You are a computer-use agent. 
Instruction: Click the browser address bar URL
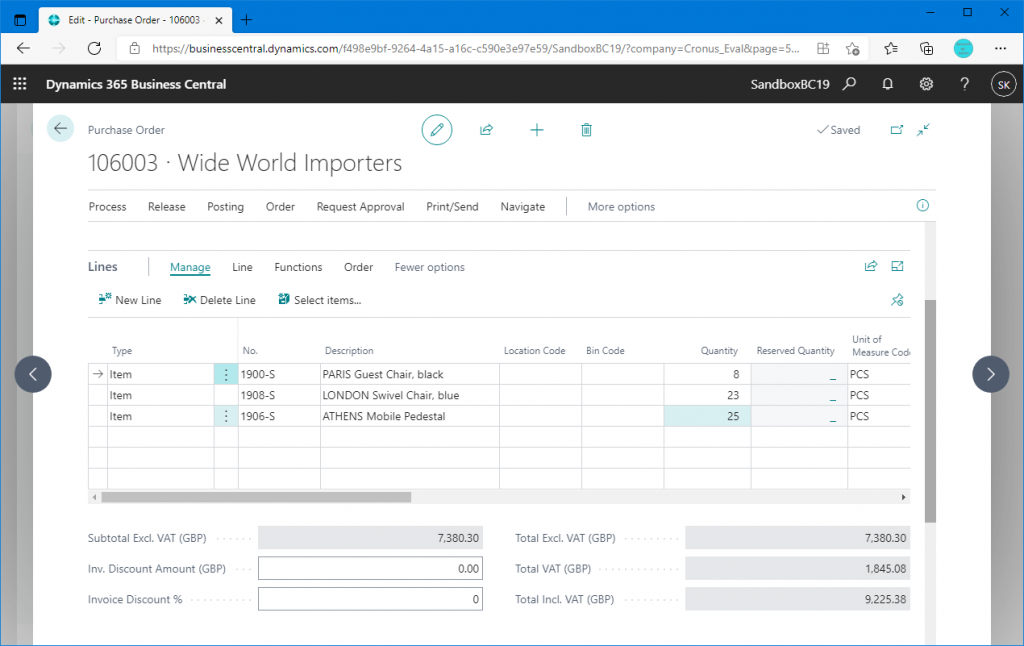[475, 48]
